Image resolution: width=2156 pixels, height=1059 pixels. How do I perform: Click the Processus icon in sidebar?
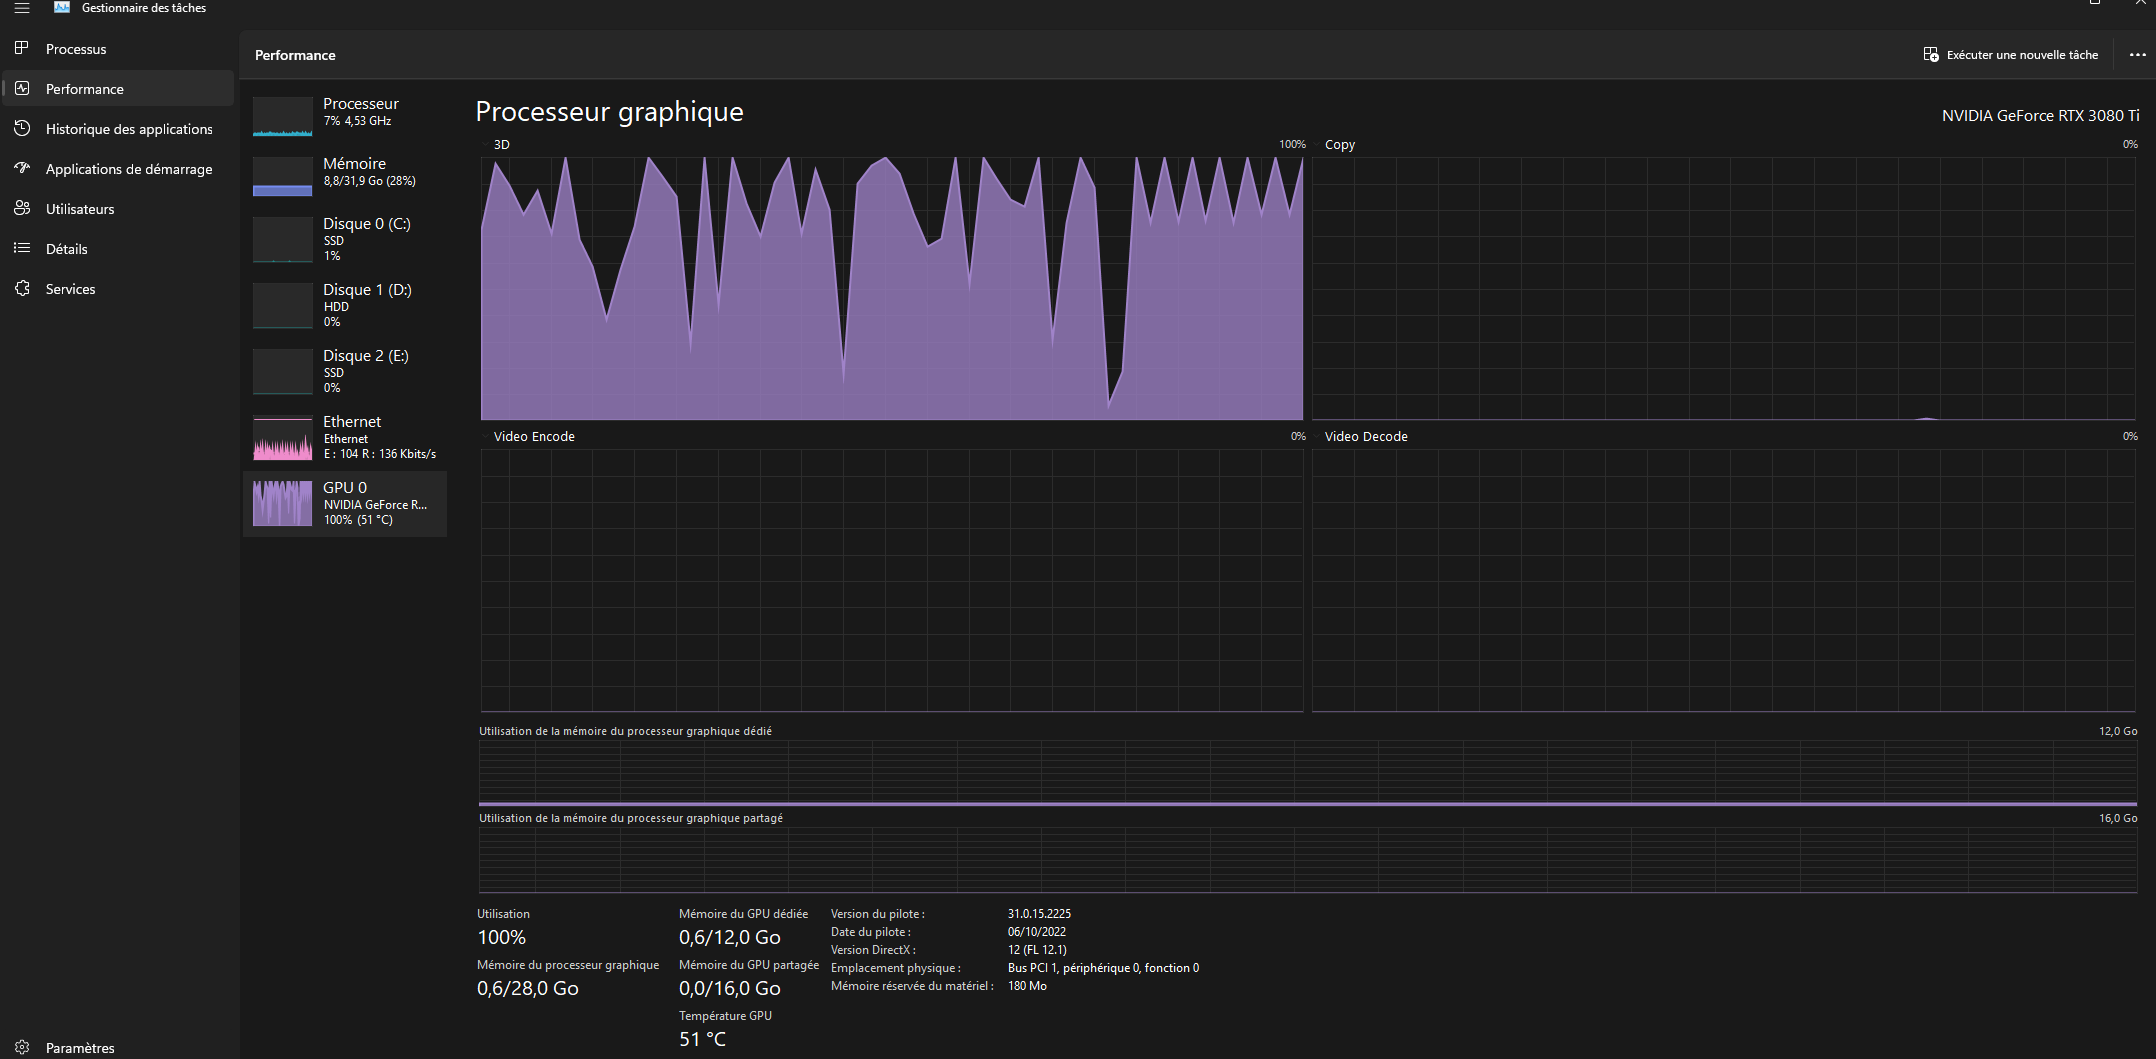click(x=21, y=48)
